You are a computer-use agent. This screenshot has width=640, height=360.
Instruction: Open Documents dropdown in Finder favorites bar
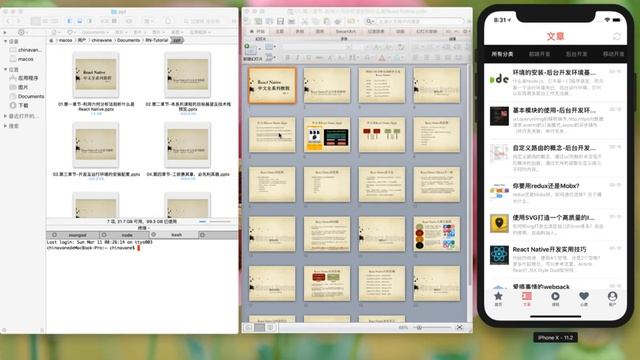(95, 32)
